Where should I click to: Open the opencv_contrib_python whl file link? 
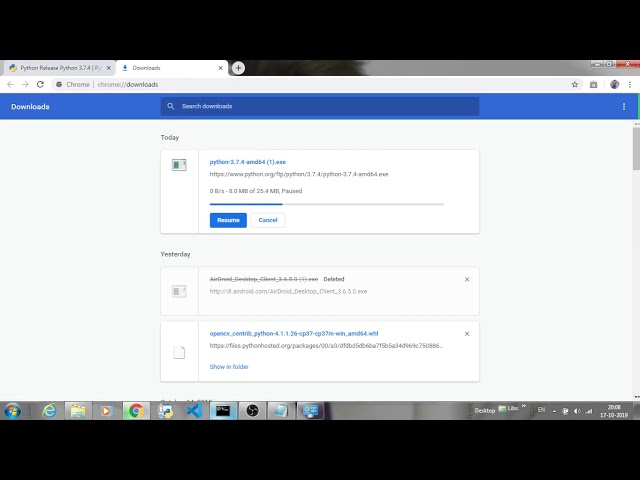pos(294,333)
